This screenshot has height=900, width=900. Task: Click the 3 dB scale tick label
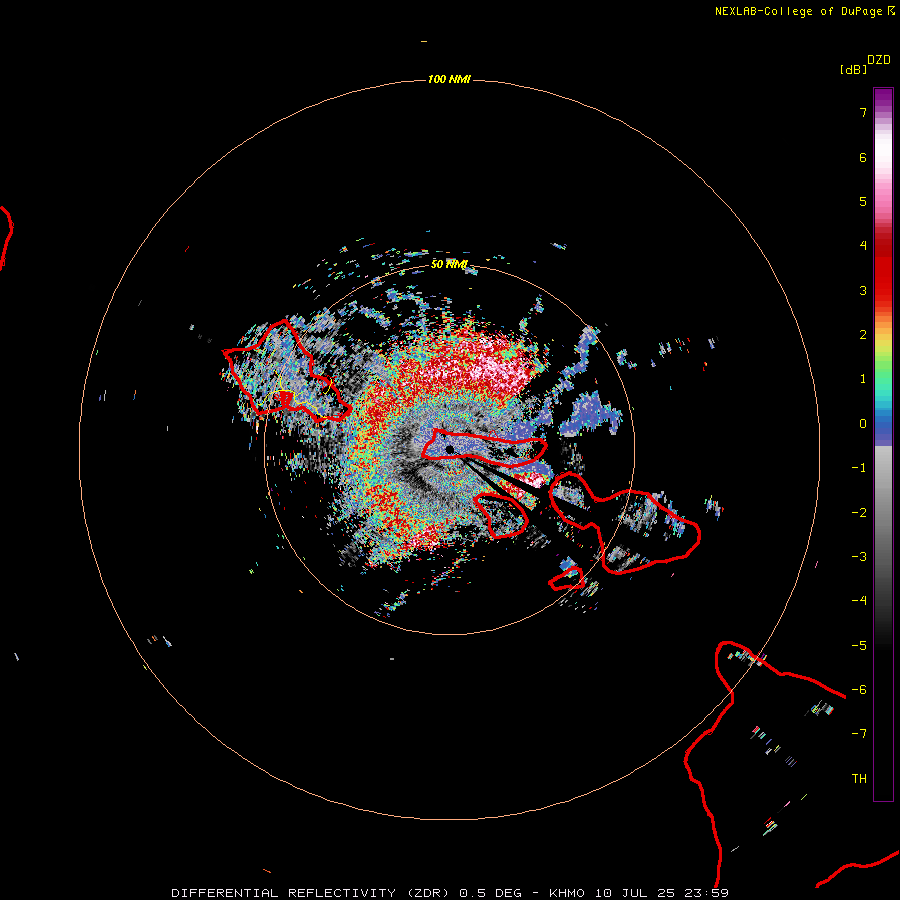863,290
